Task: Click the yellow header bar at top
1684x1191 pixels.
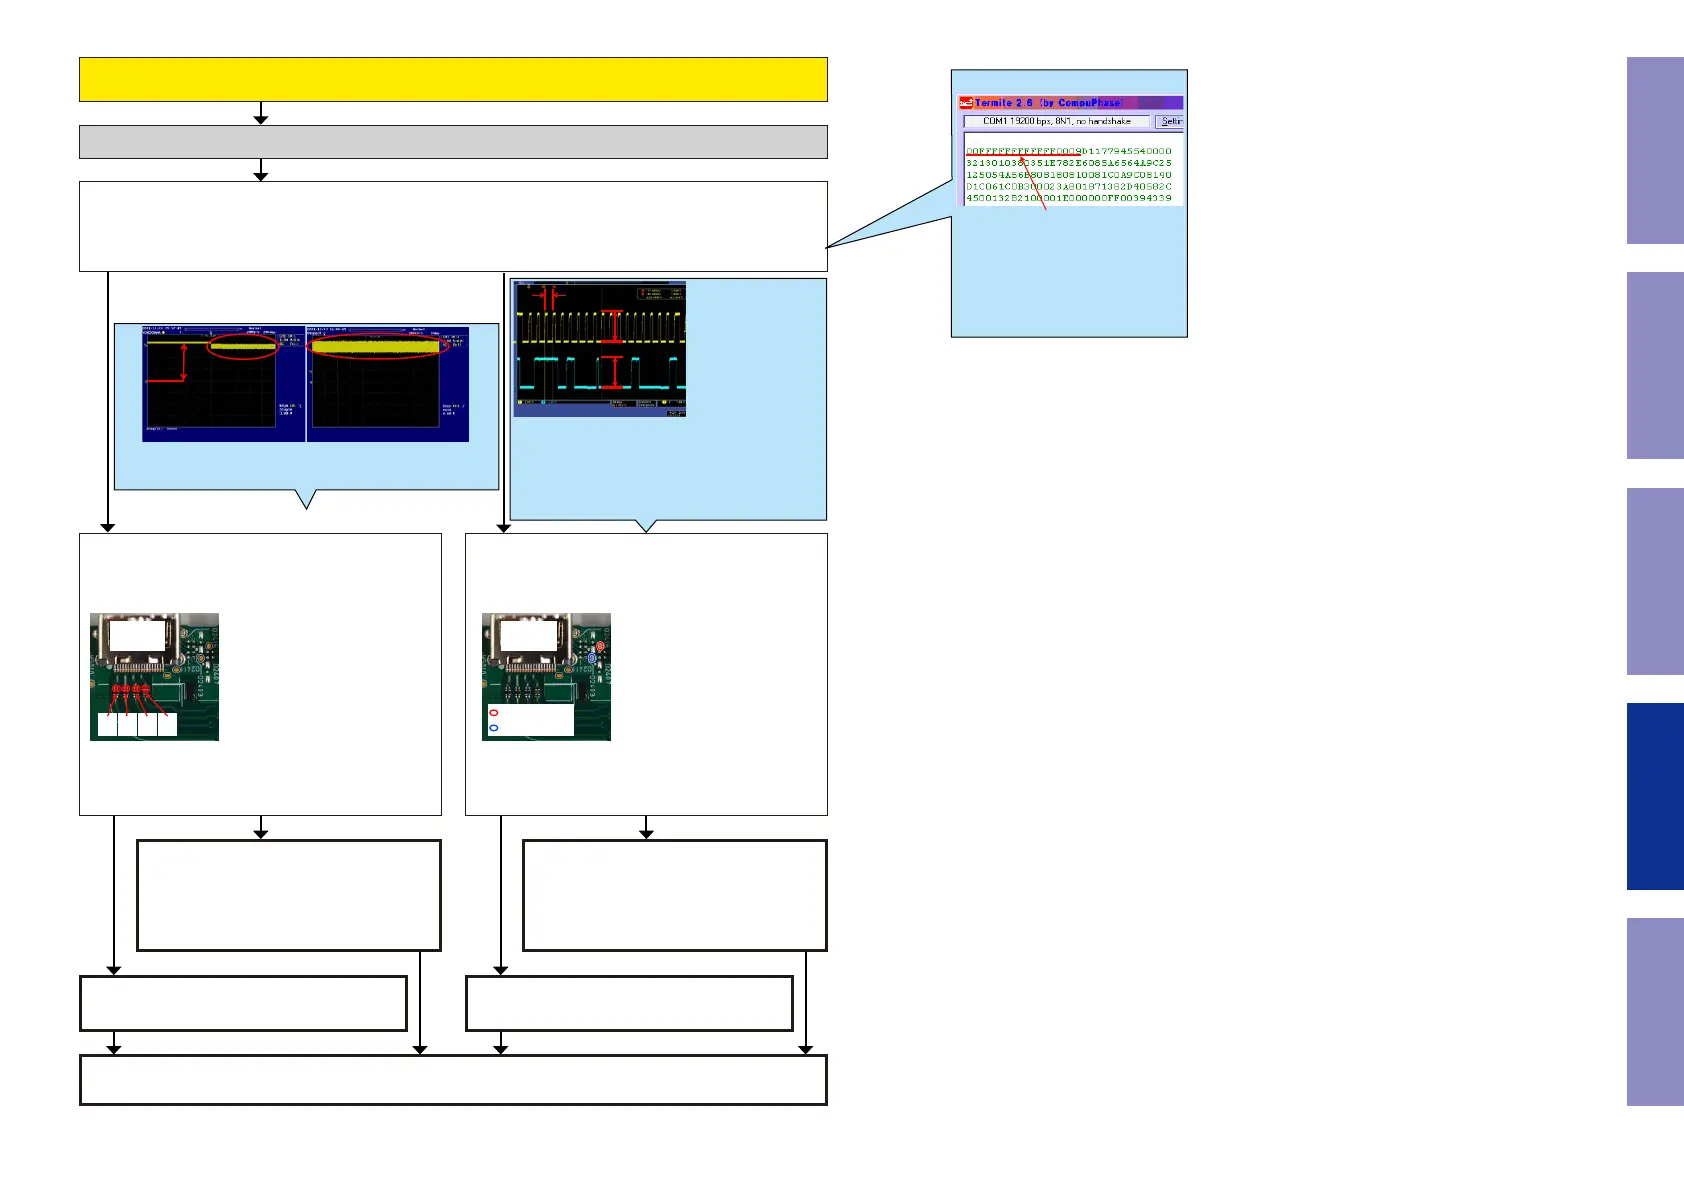Action: 453,79
